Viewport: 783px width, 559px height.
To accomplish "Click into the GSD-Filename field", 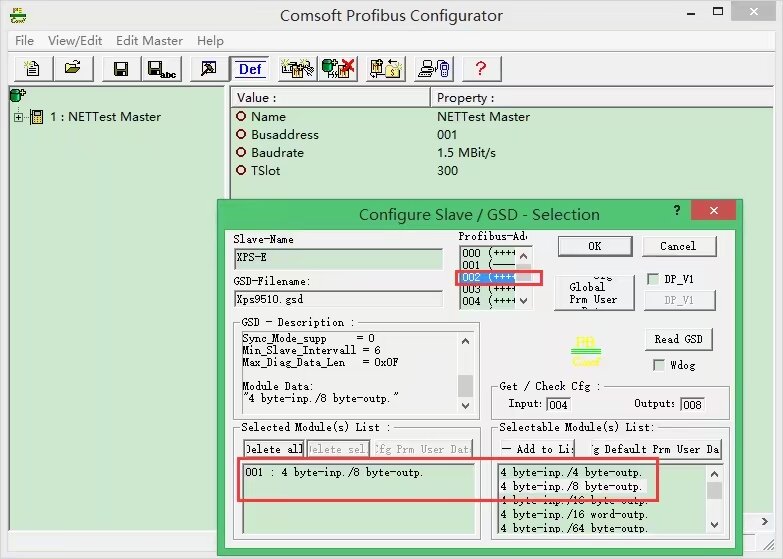I will click(338, 299).
